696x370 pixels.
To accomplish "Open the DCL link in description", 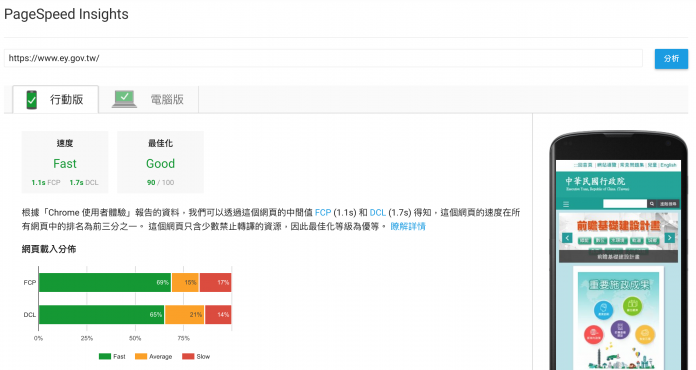I will pyautogui.click(x=378, y=213).
